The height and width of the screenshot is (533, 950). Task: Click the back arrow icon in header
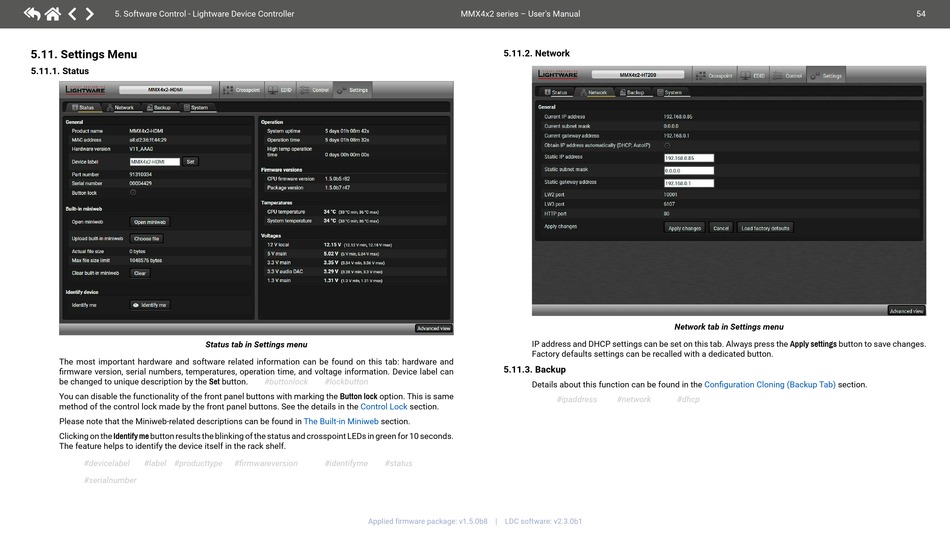click(32, 13)
